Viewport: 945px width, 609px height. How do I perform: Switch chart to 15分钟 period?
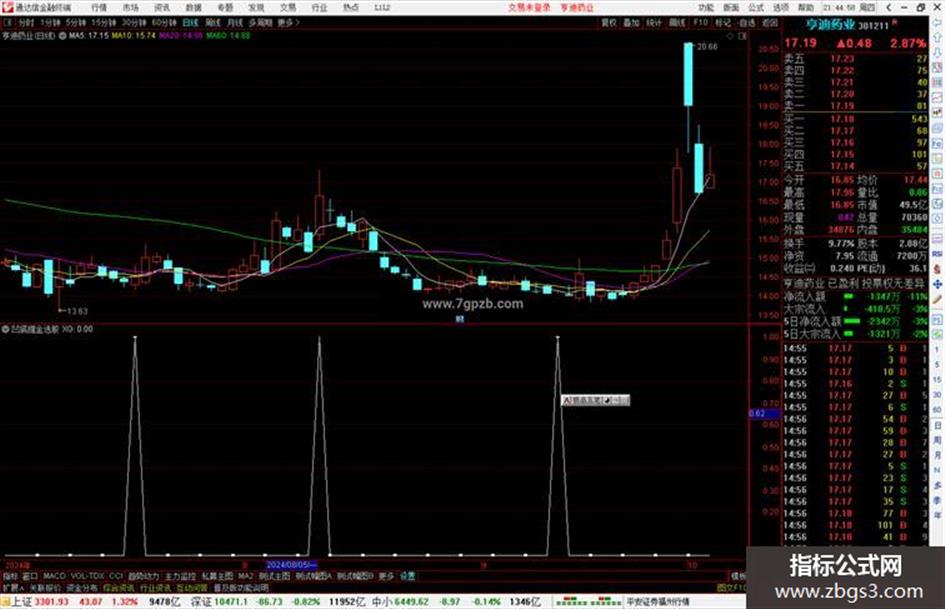[104, 22]
